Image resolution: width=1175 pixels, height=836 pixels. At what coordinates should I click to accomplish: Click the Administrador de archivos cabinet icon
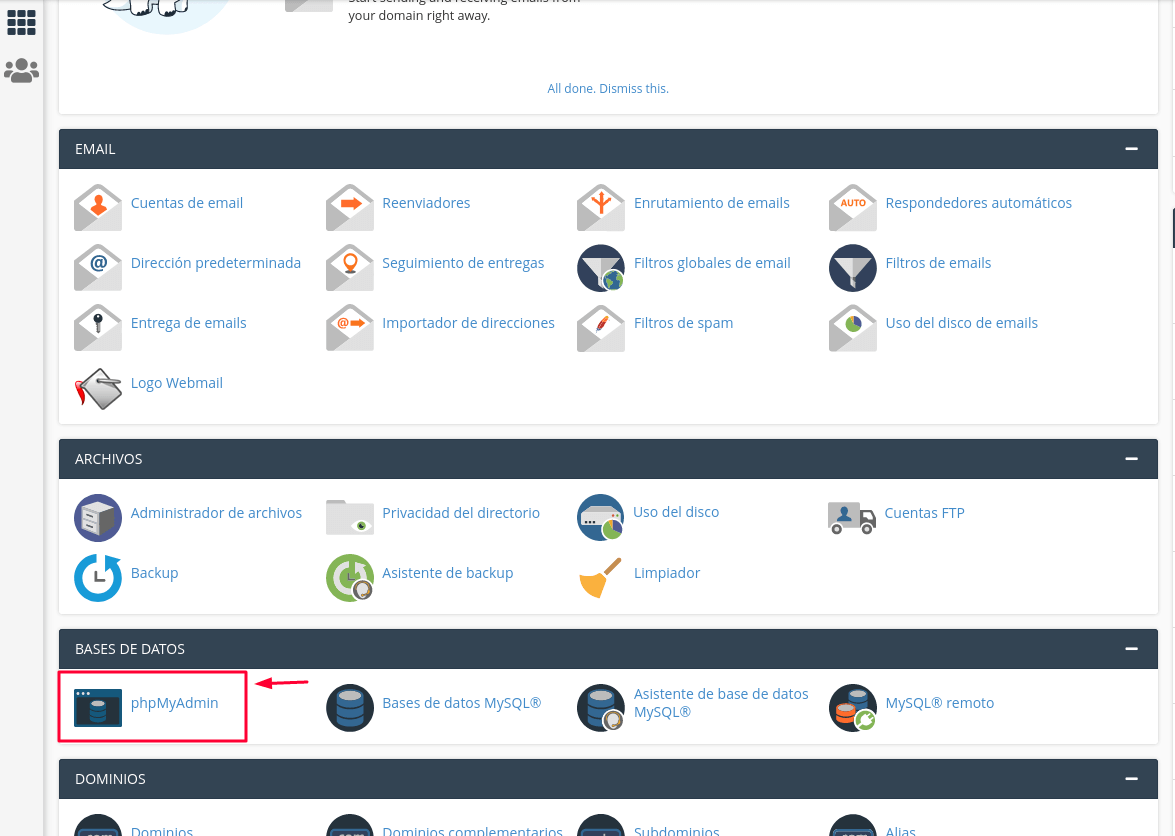tap(97, 518)
